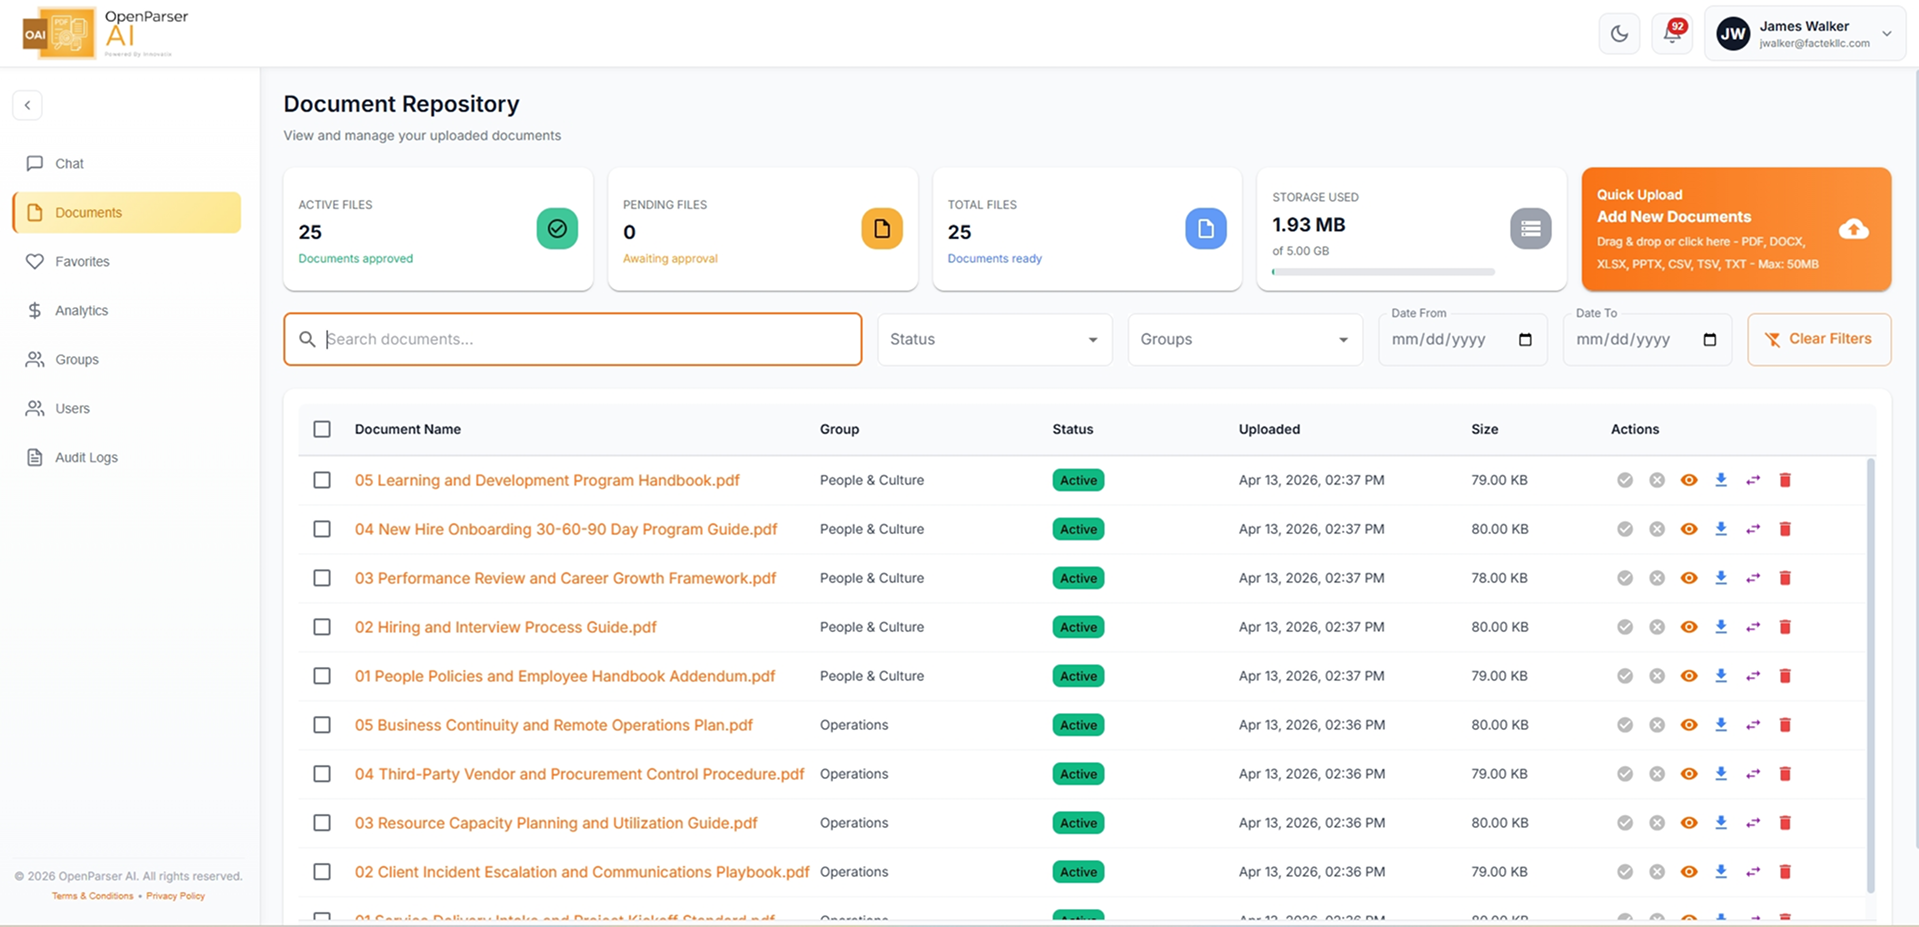Reject 05 Learning and Development Handbook with X icon
This screenshot has height=927, width=1919.
pyautogui.click(x=1657, y=480)
